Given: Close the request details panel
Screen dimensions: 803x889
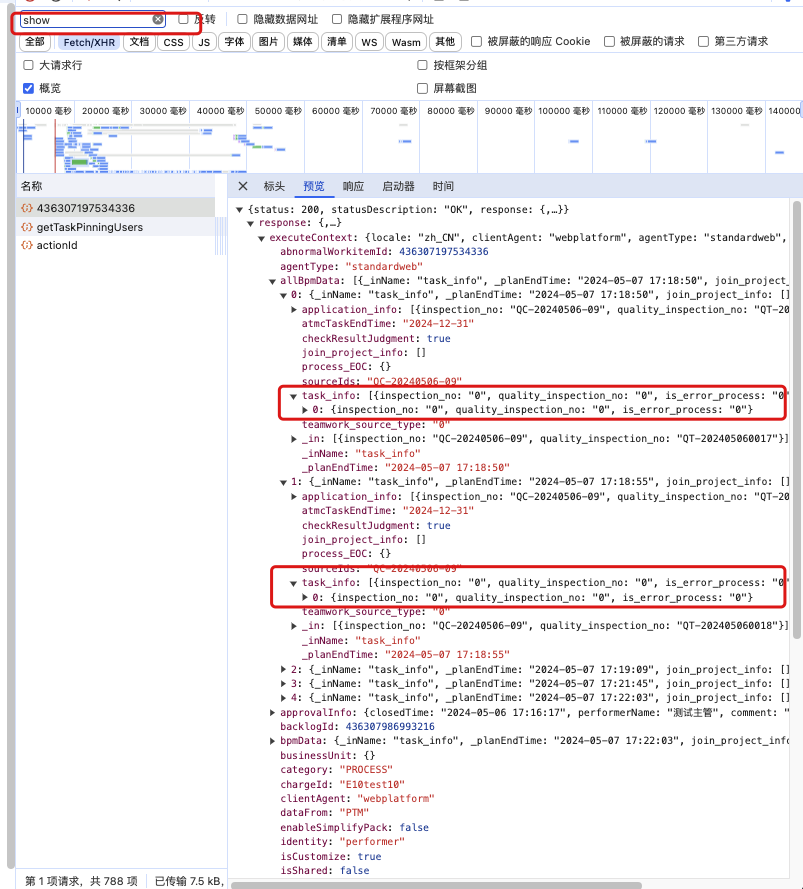Looking at the screenshot, I should (x=243, y=186).
